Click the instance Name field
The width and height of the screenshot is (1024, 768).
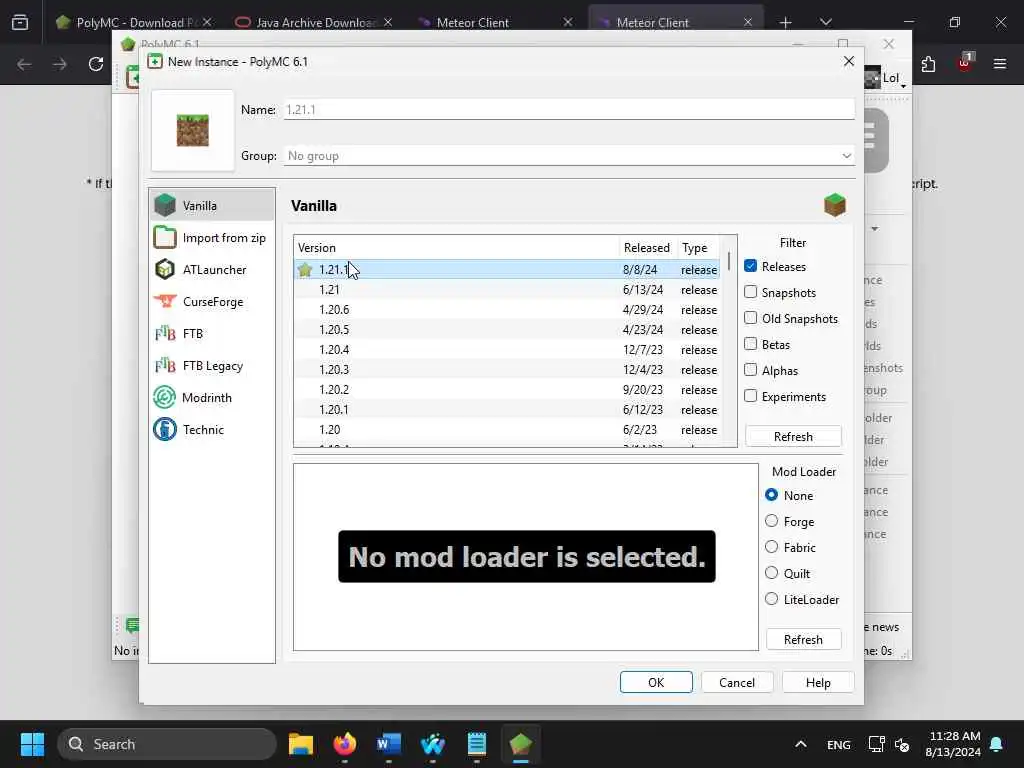[x=569, y=110]
